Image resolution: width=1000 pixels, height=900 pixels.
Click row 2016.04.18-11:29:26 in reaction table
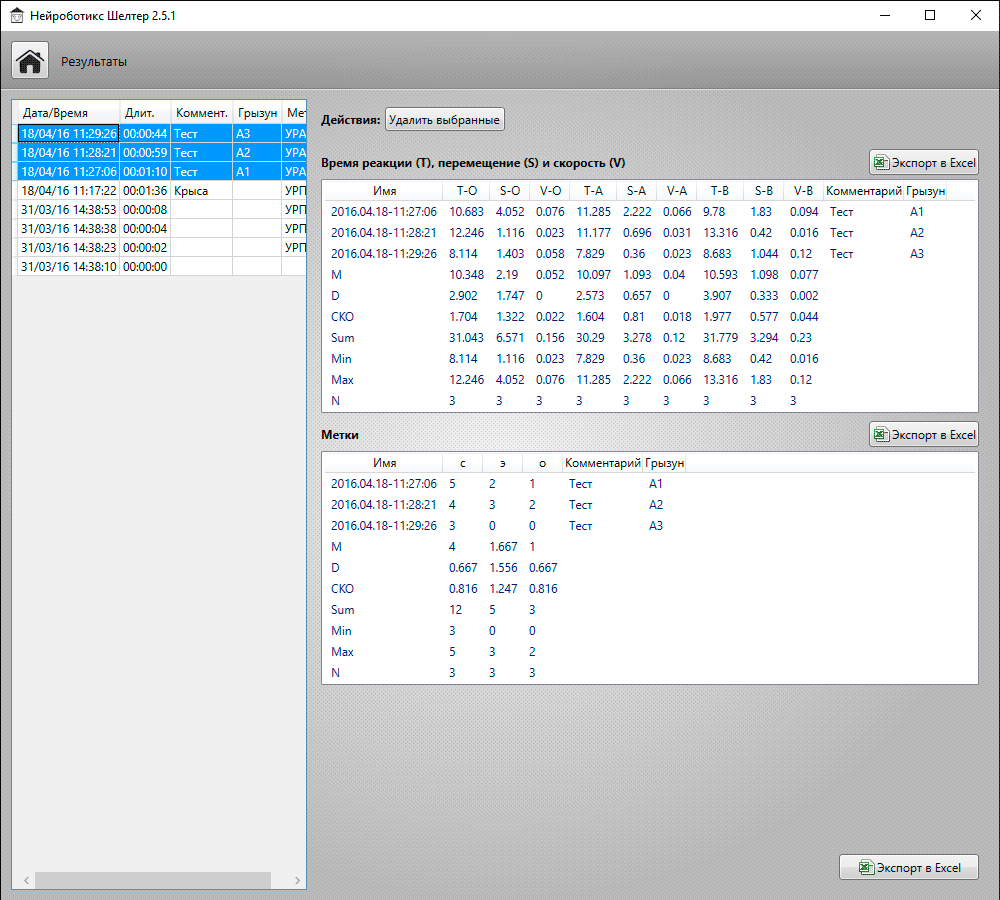click(650, 254)
